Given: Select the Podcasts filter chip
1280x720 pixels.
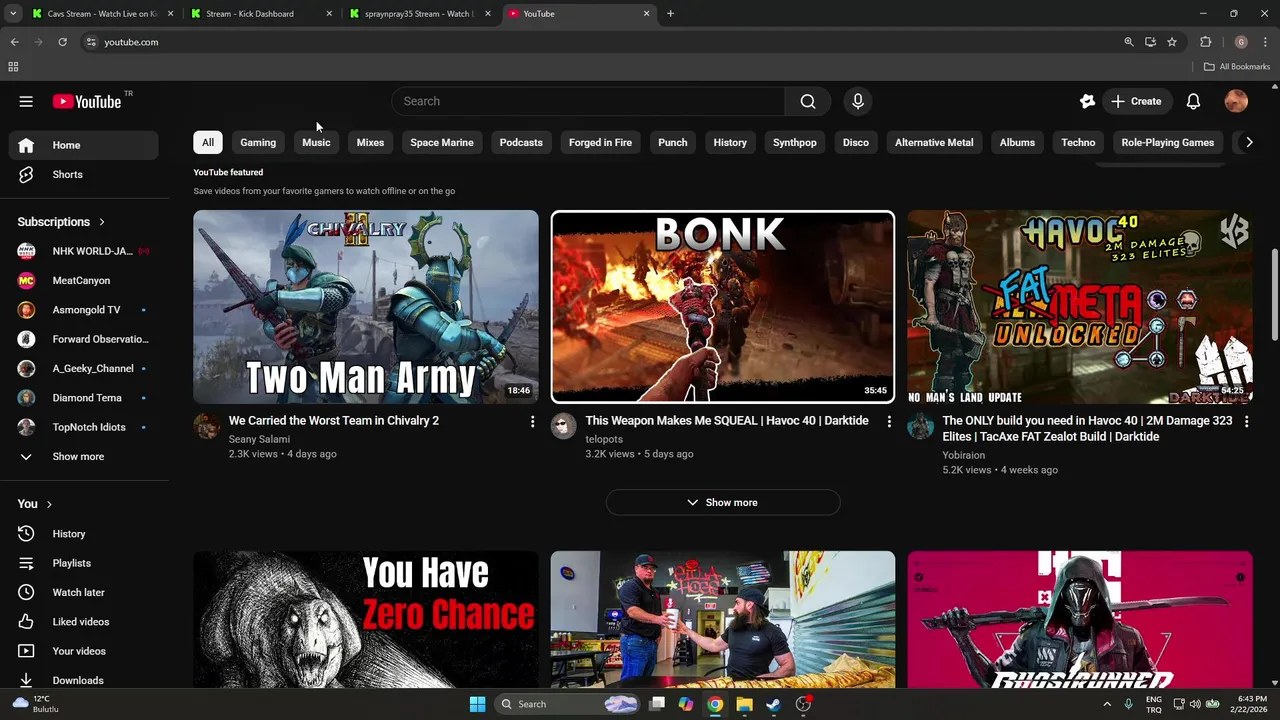Looking at the screenshot, I should tap(521, 142).
